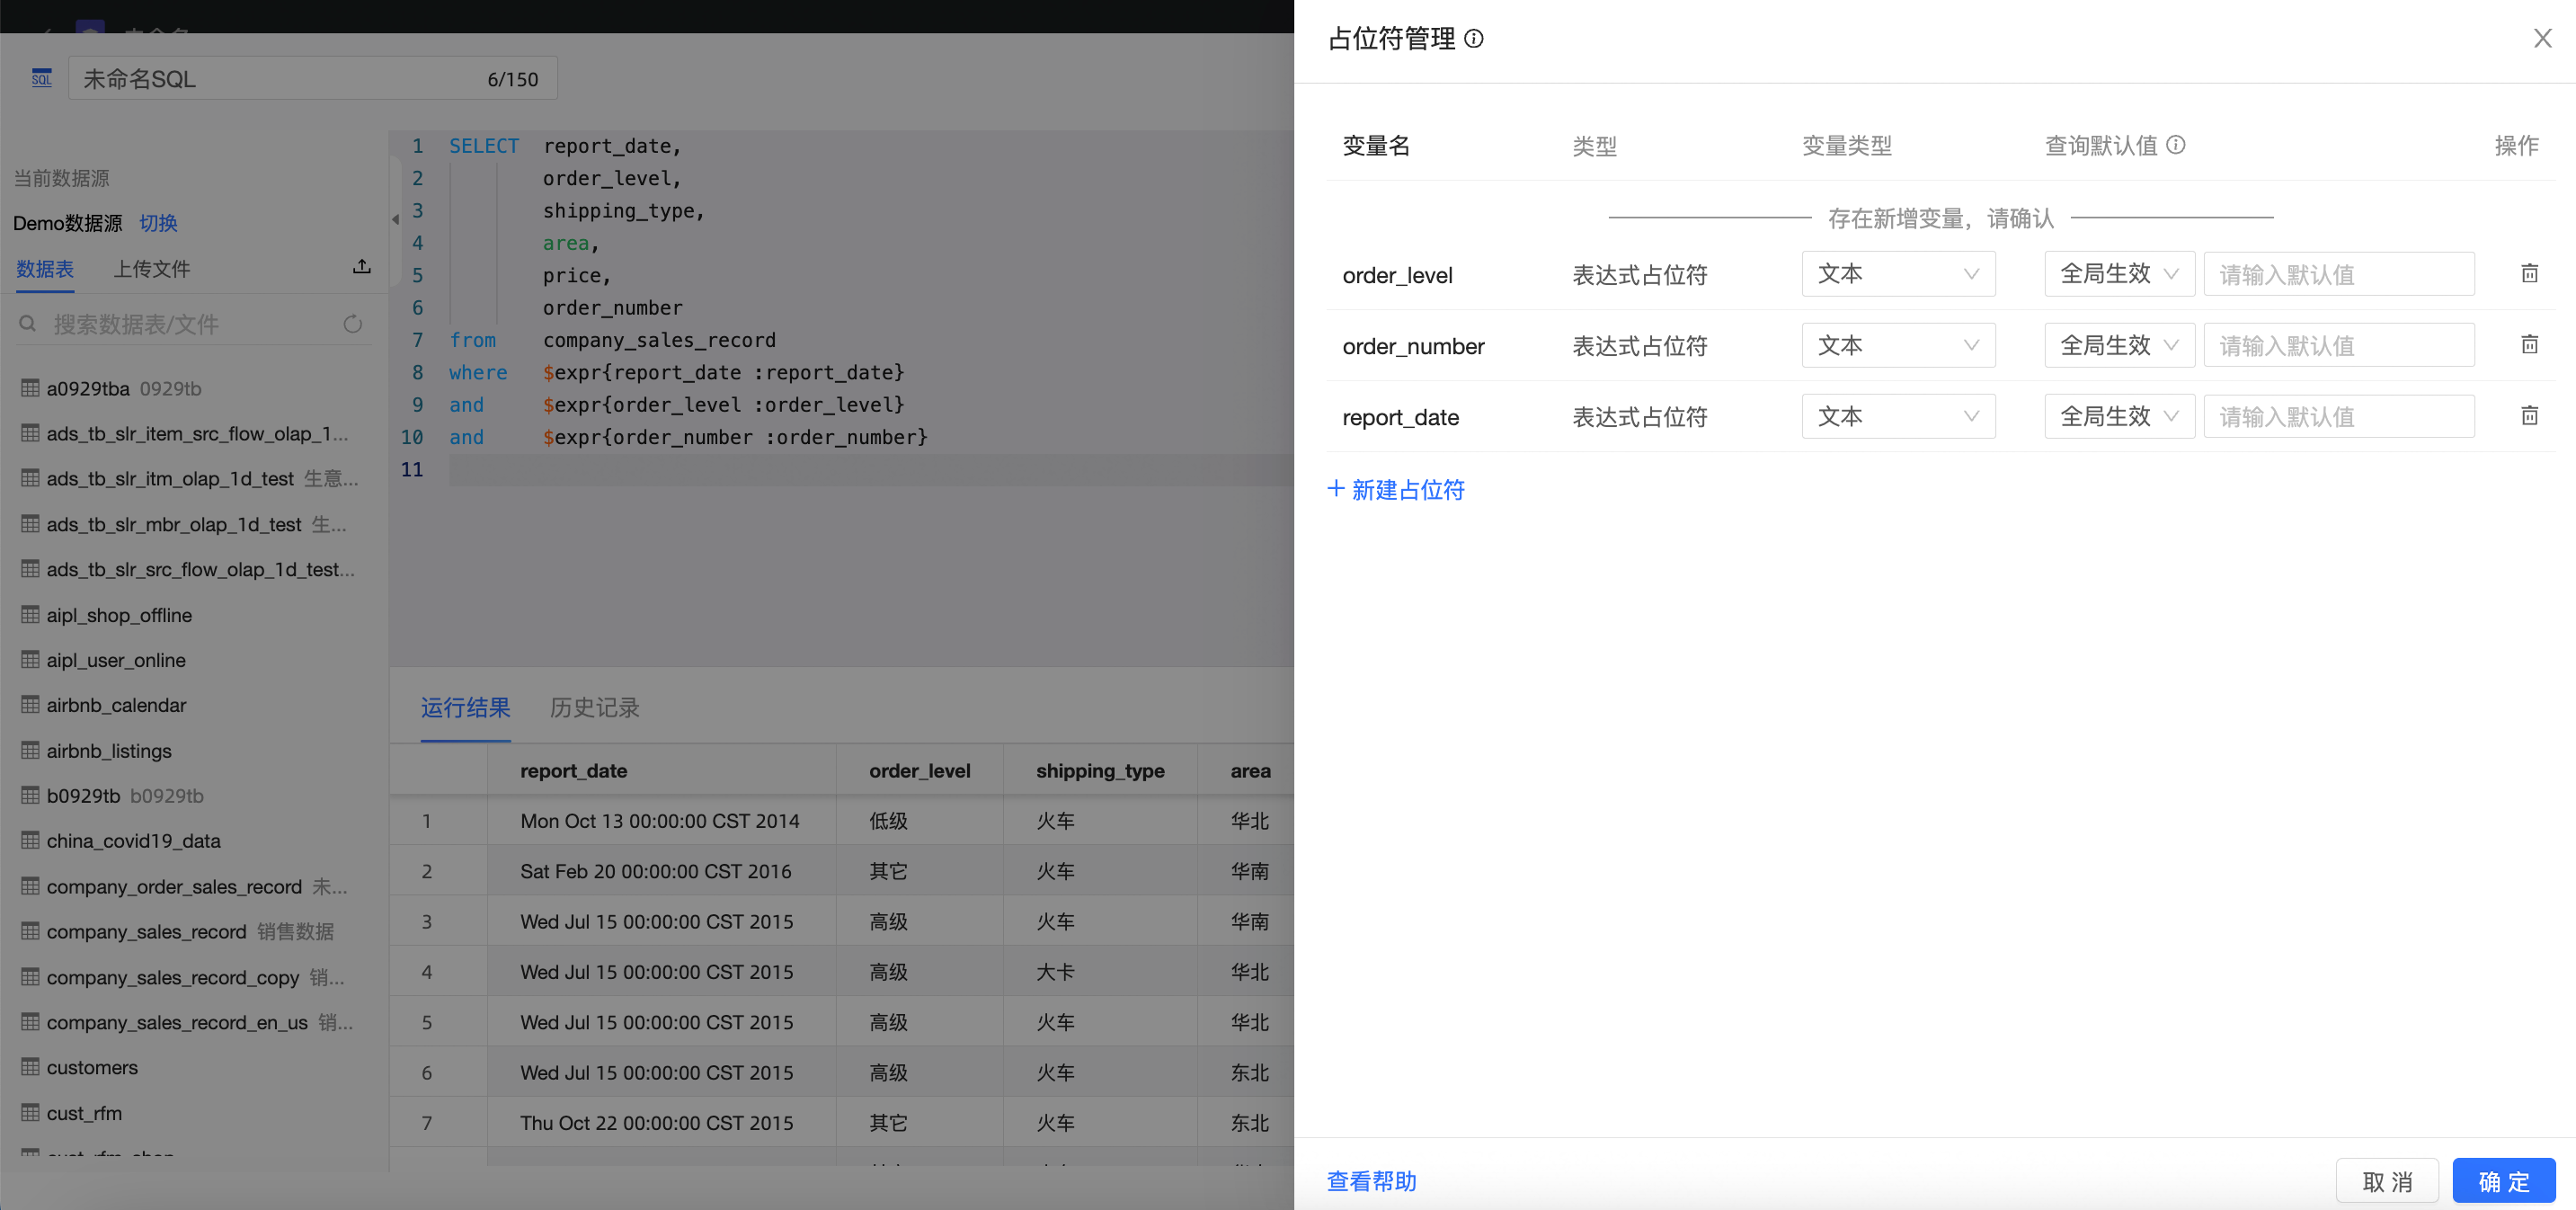Click table icon for customers

point(31,1067)
